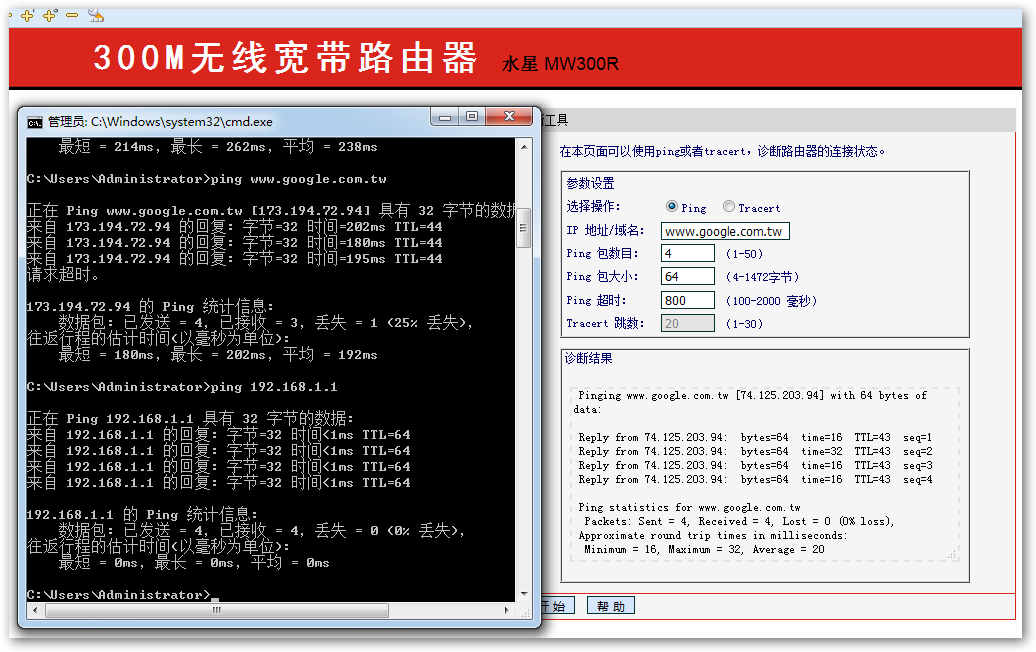Click the 选择操作 label
Screen dimensions: 1036x652
coord(593,206)
